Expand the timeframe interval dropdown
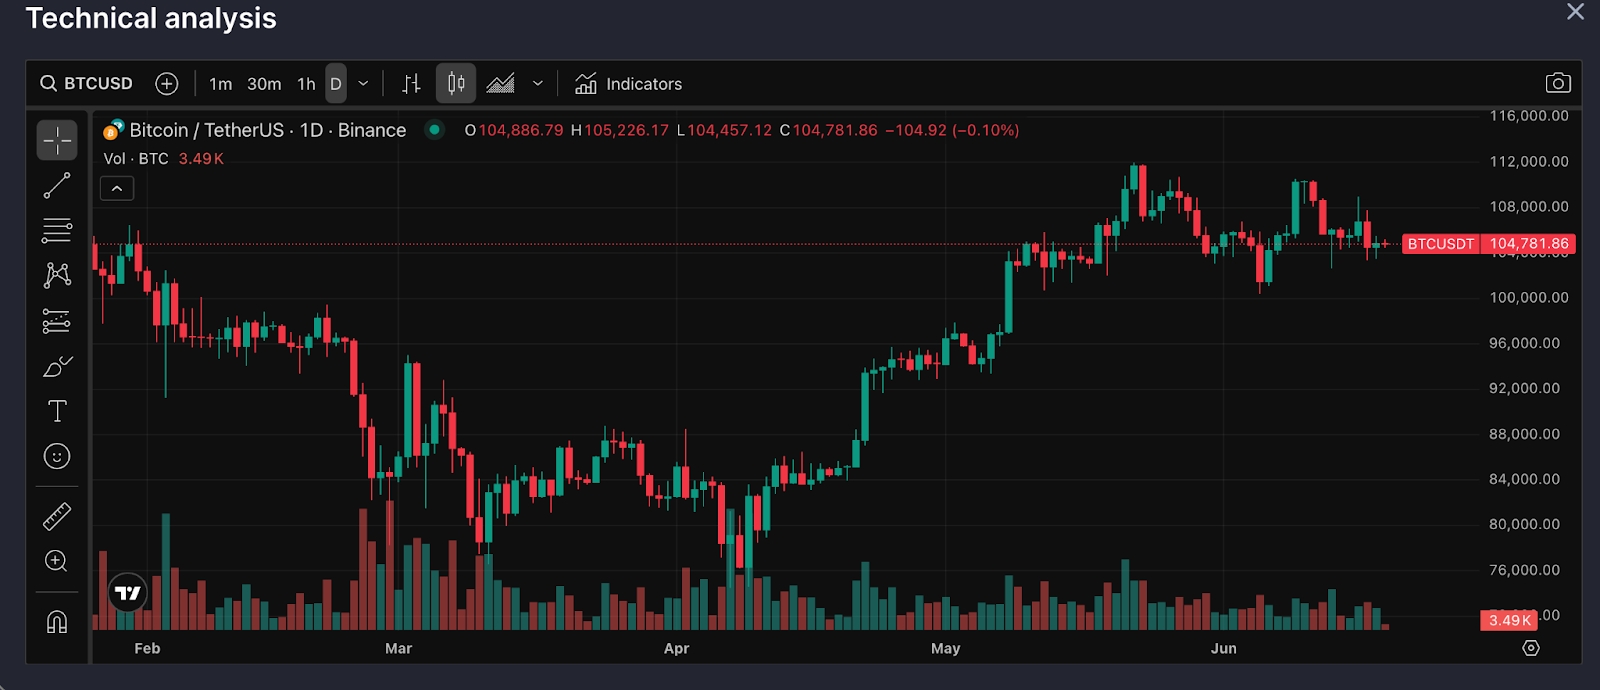 tap(363, 84)
